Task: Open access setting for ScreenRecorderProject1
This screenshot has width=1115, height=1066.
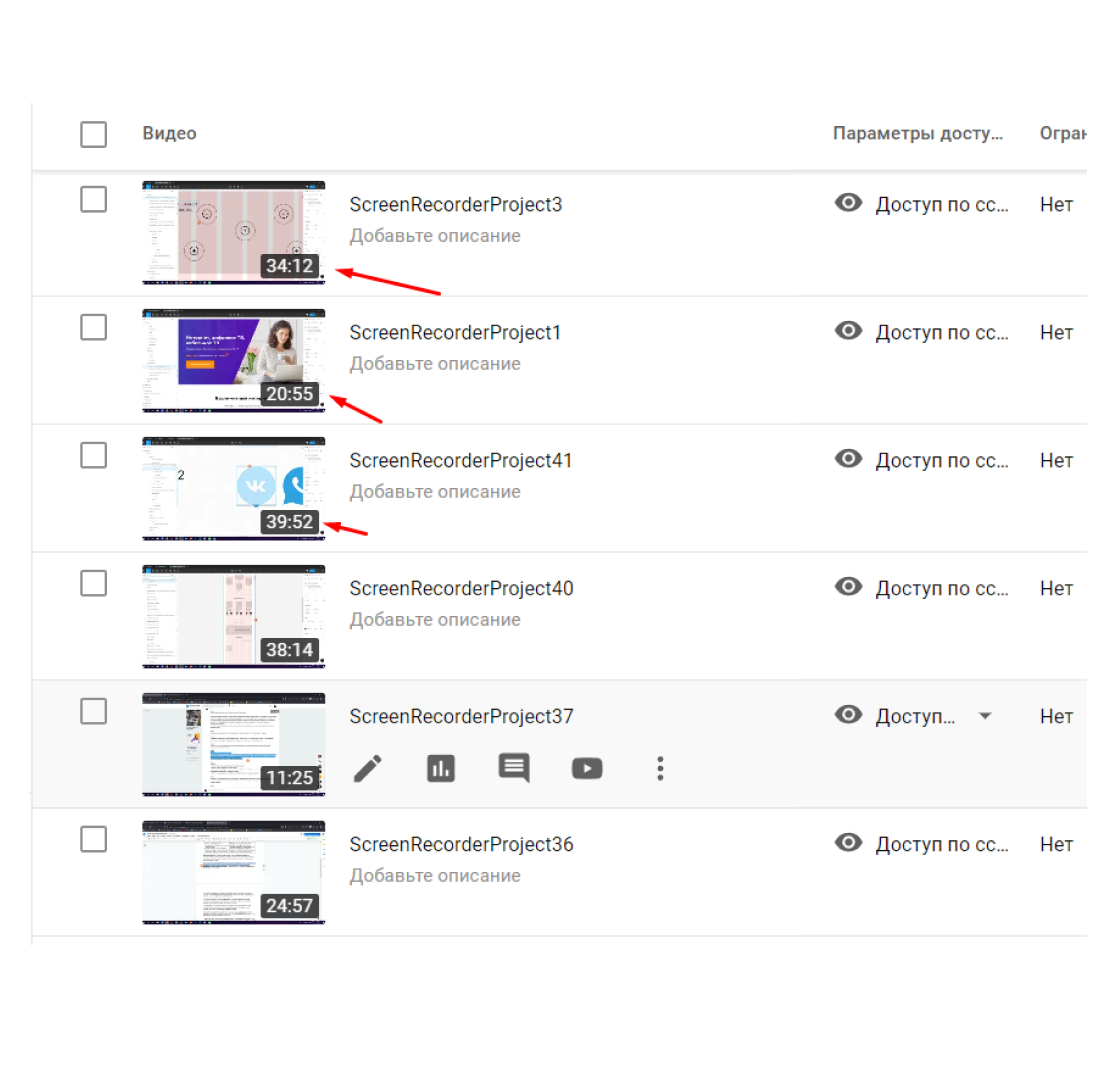Action: click(942, 332)
